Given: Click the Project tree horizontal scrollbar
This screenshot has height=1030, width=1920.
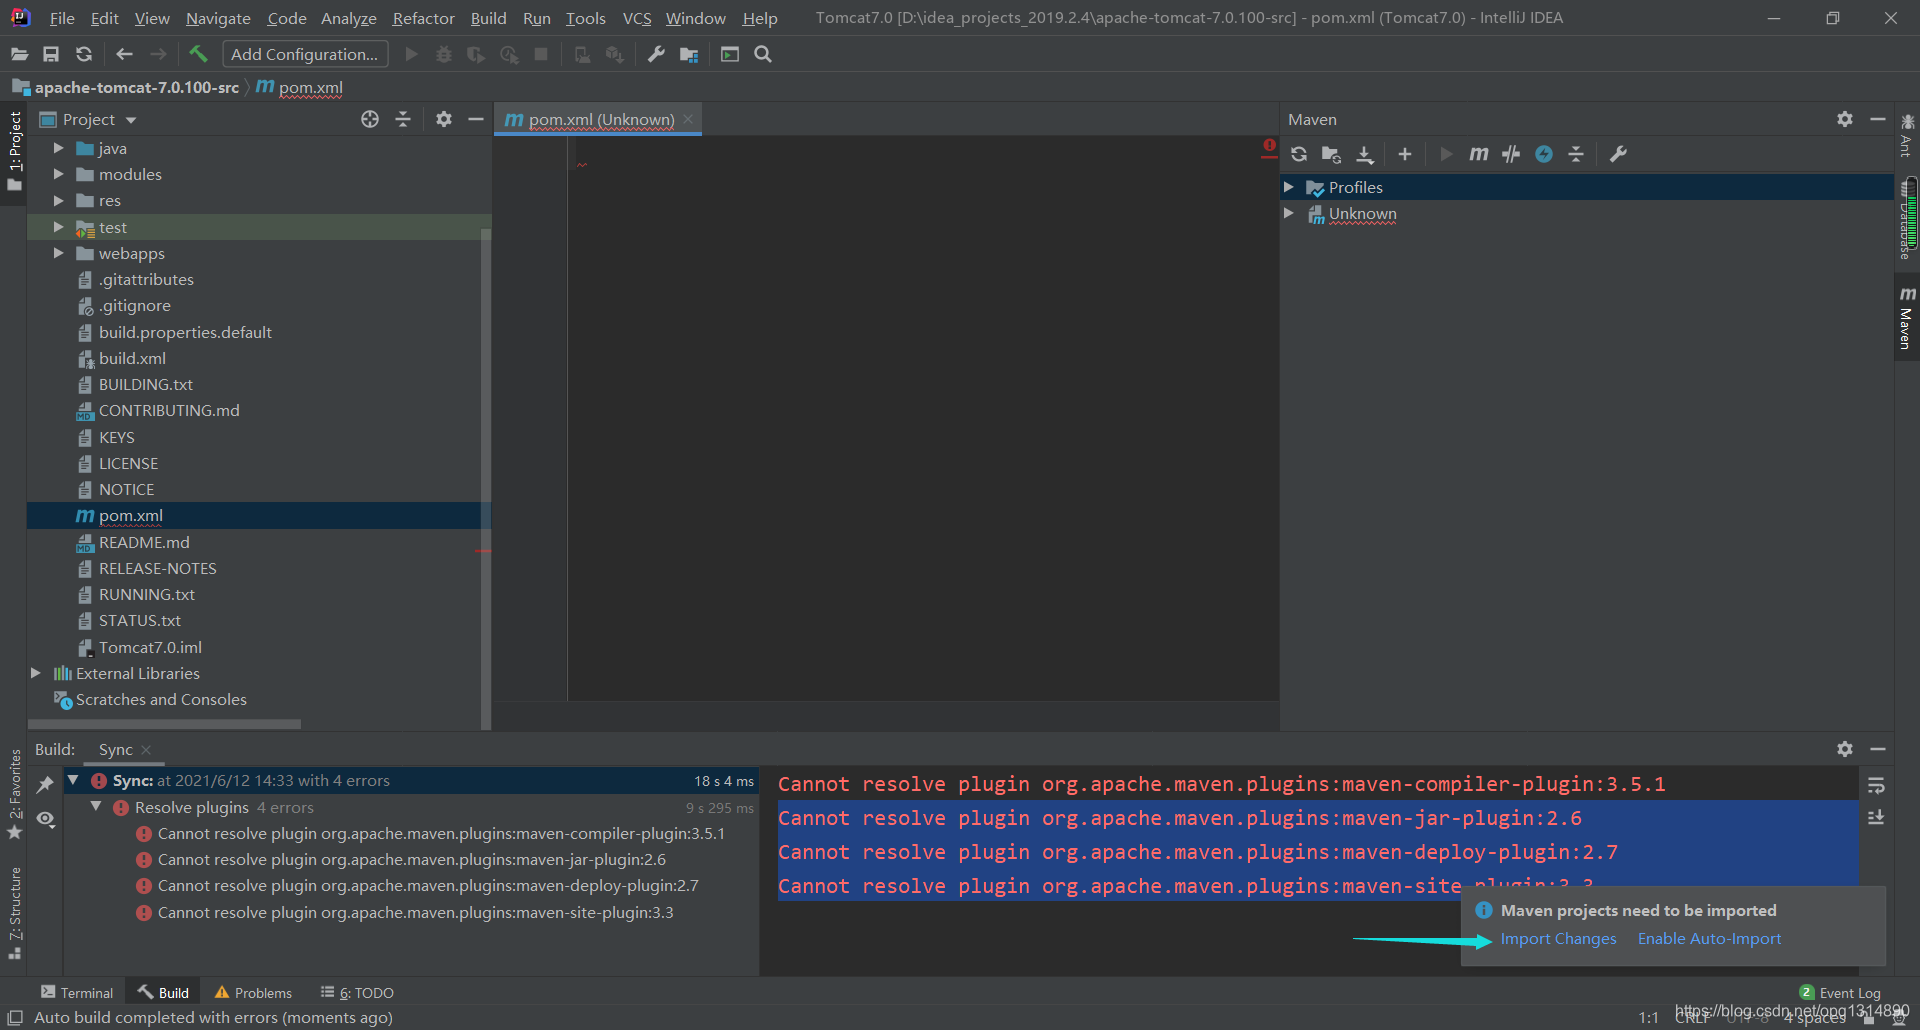Looking at the screenshot, I should click(165, 724).
